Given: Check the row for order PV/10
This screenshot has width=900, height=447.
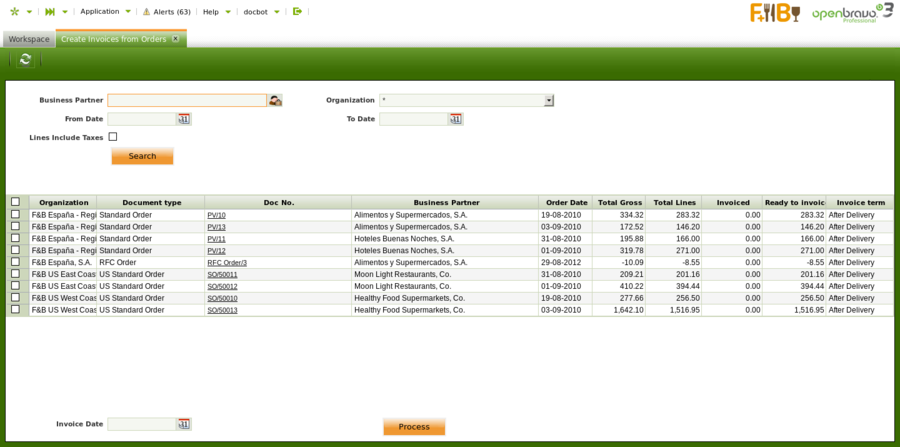Looking at the screenshot, I should (x=15, y=215).
